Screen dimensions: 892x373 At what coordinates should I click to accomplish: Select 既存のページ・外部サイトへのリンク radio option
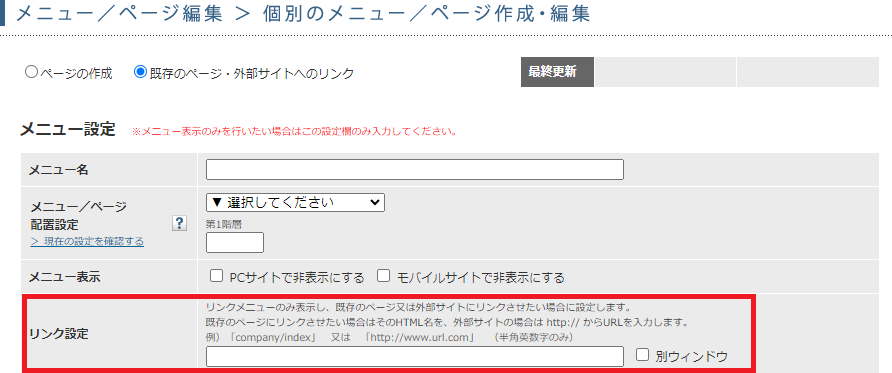140,72
